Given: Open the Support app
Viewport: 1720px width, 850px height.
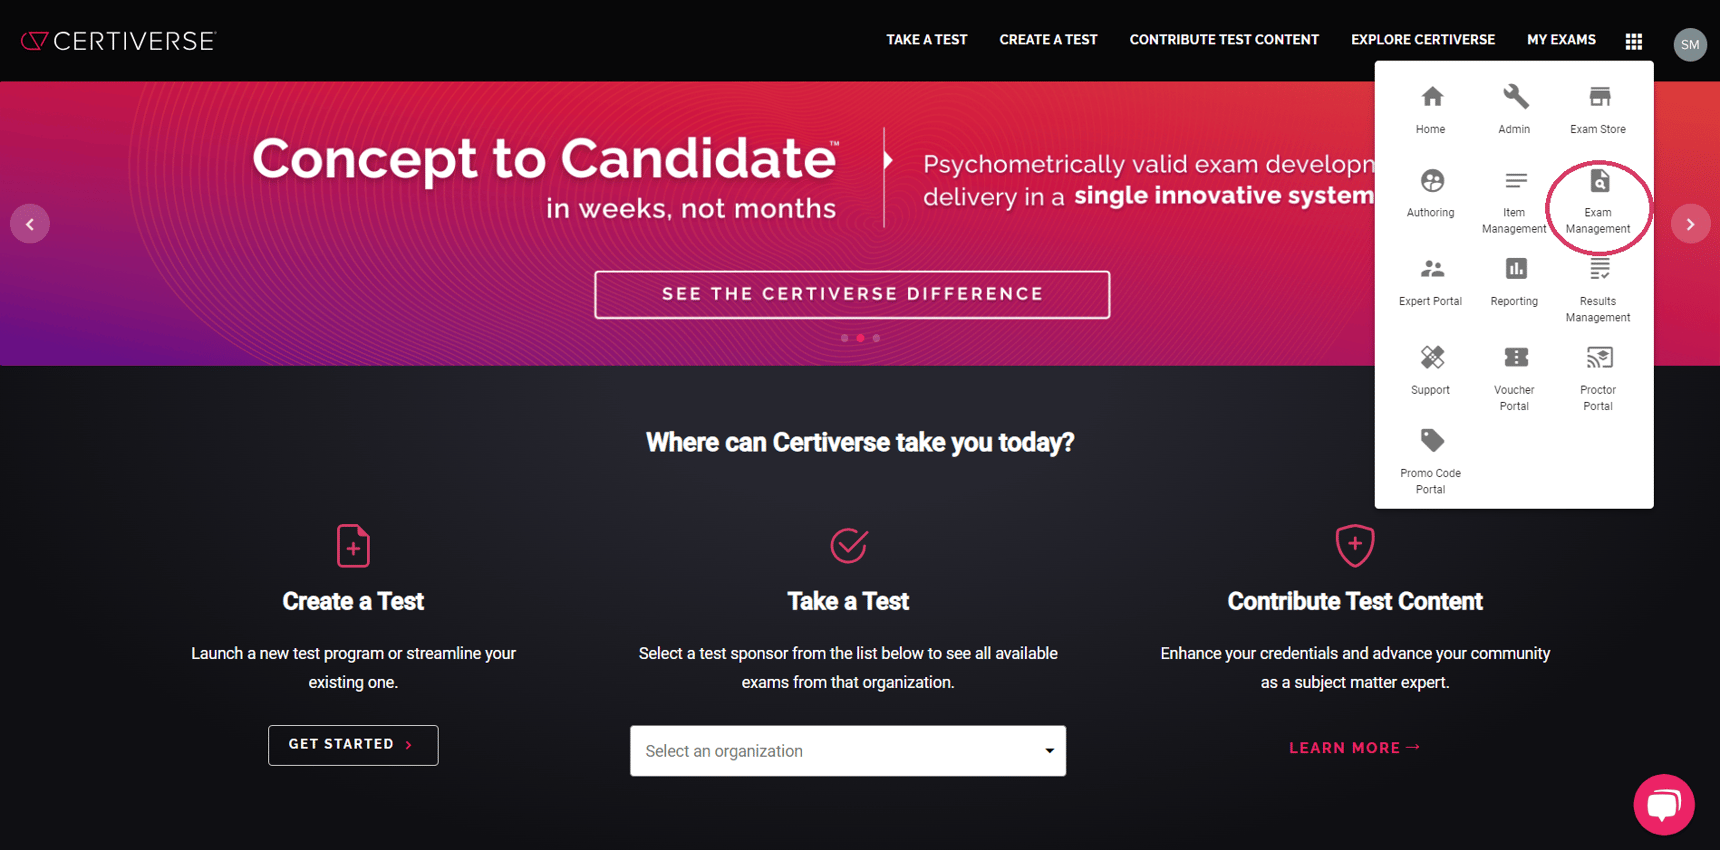Looking at the screenshot, I should click(1431, 358).
